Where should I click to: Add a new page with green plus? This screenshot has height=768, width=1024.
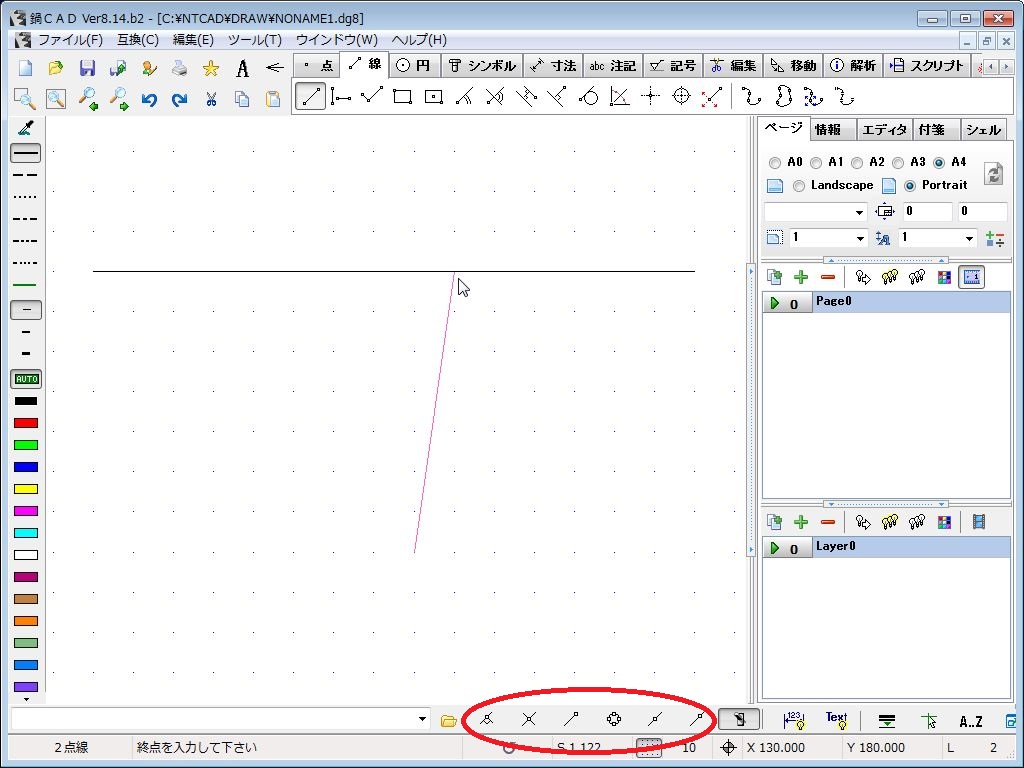click(801, 277)
